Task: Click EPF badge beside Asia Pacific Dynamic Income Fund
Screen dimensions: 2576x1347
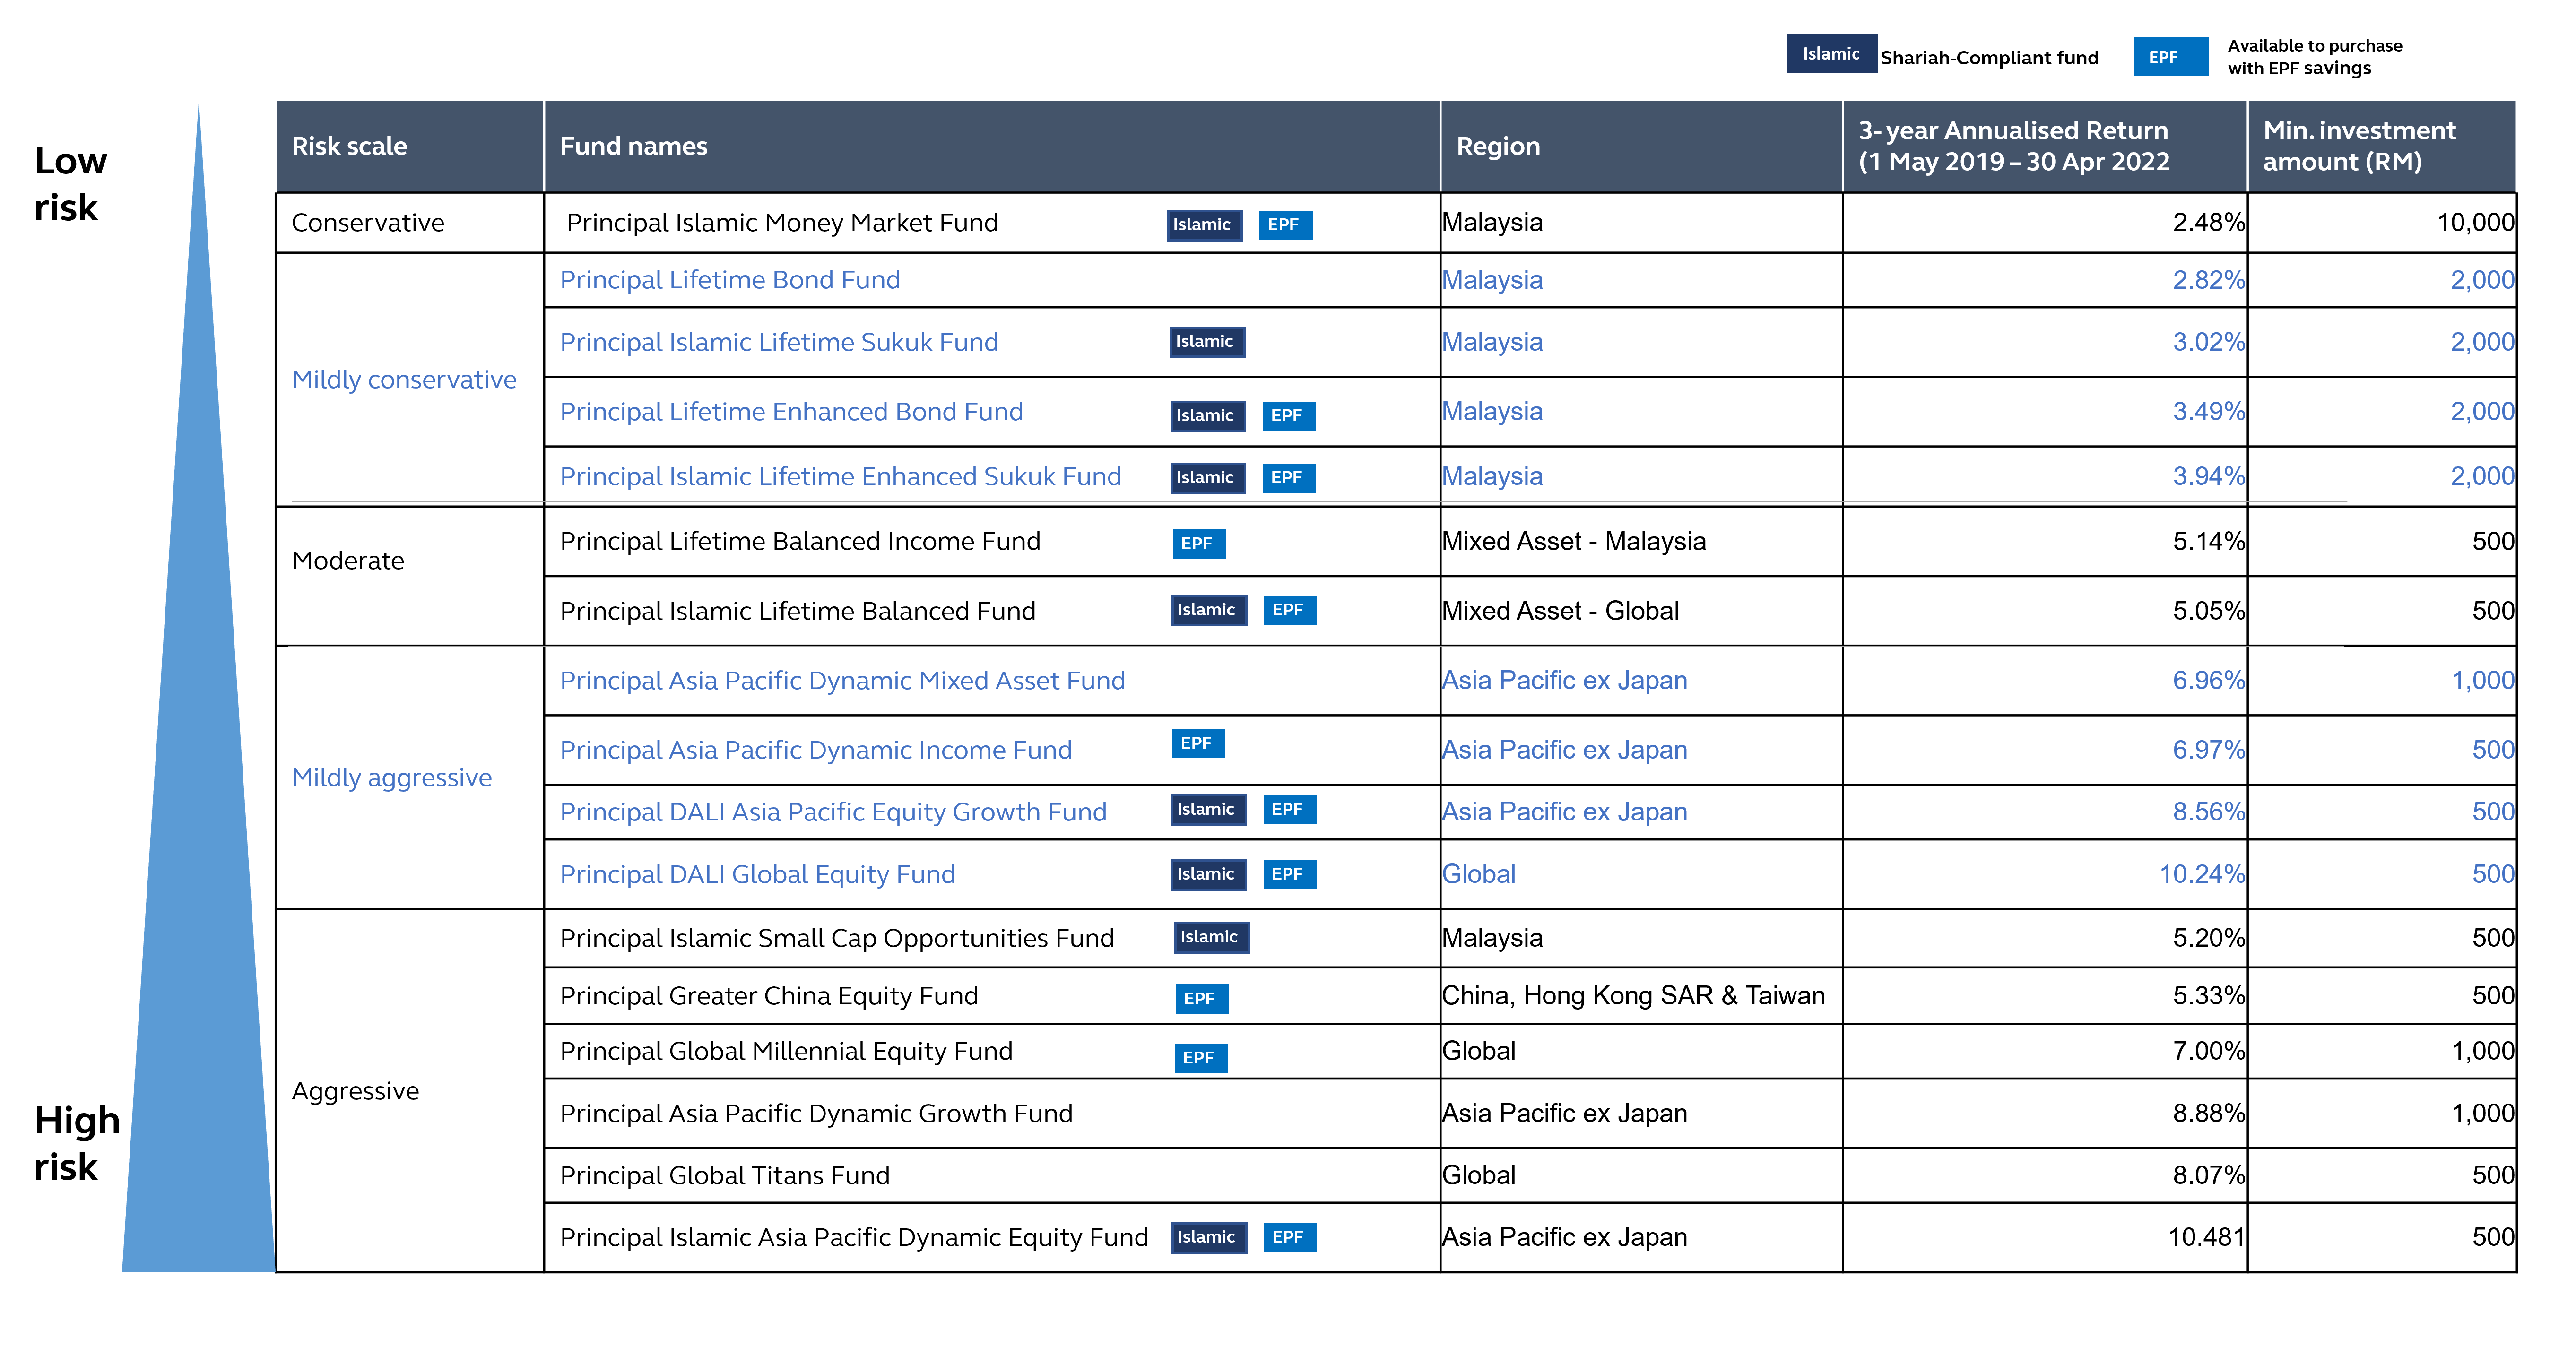Action: pos(1198,743)
